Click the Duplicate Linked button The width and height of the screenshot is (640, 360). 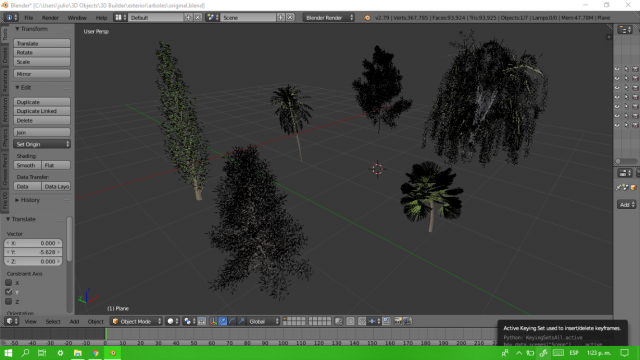point(42,111)
